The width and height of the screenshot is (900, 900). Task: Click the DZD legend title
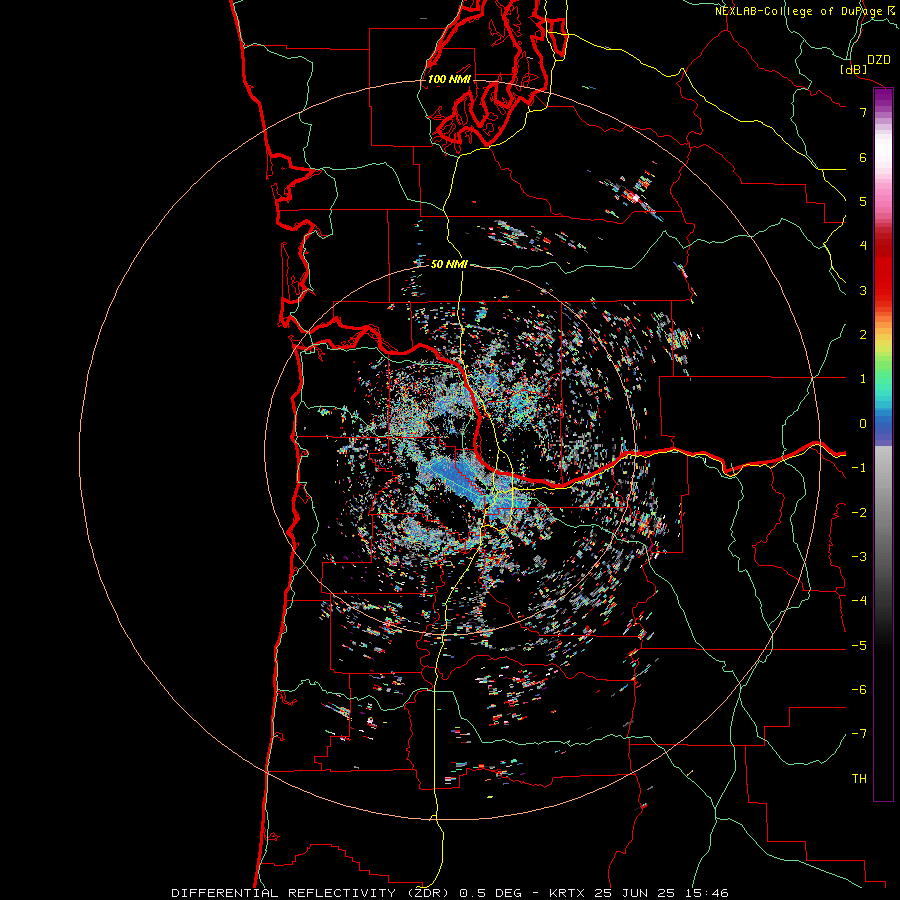[x=879, y=60]
